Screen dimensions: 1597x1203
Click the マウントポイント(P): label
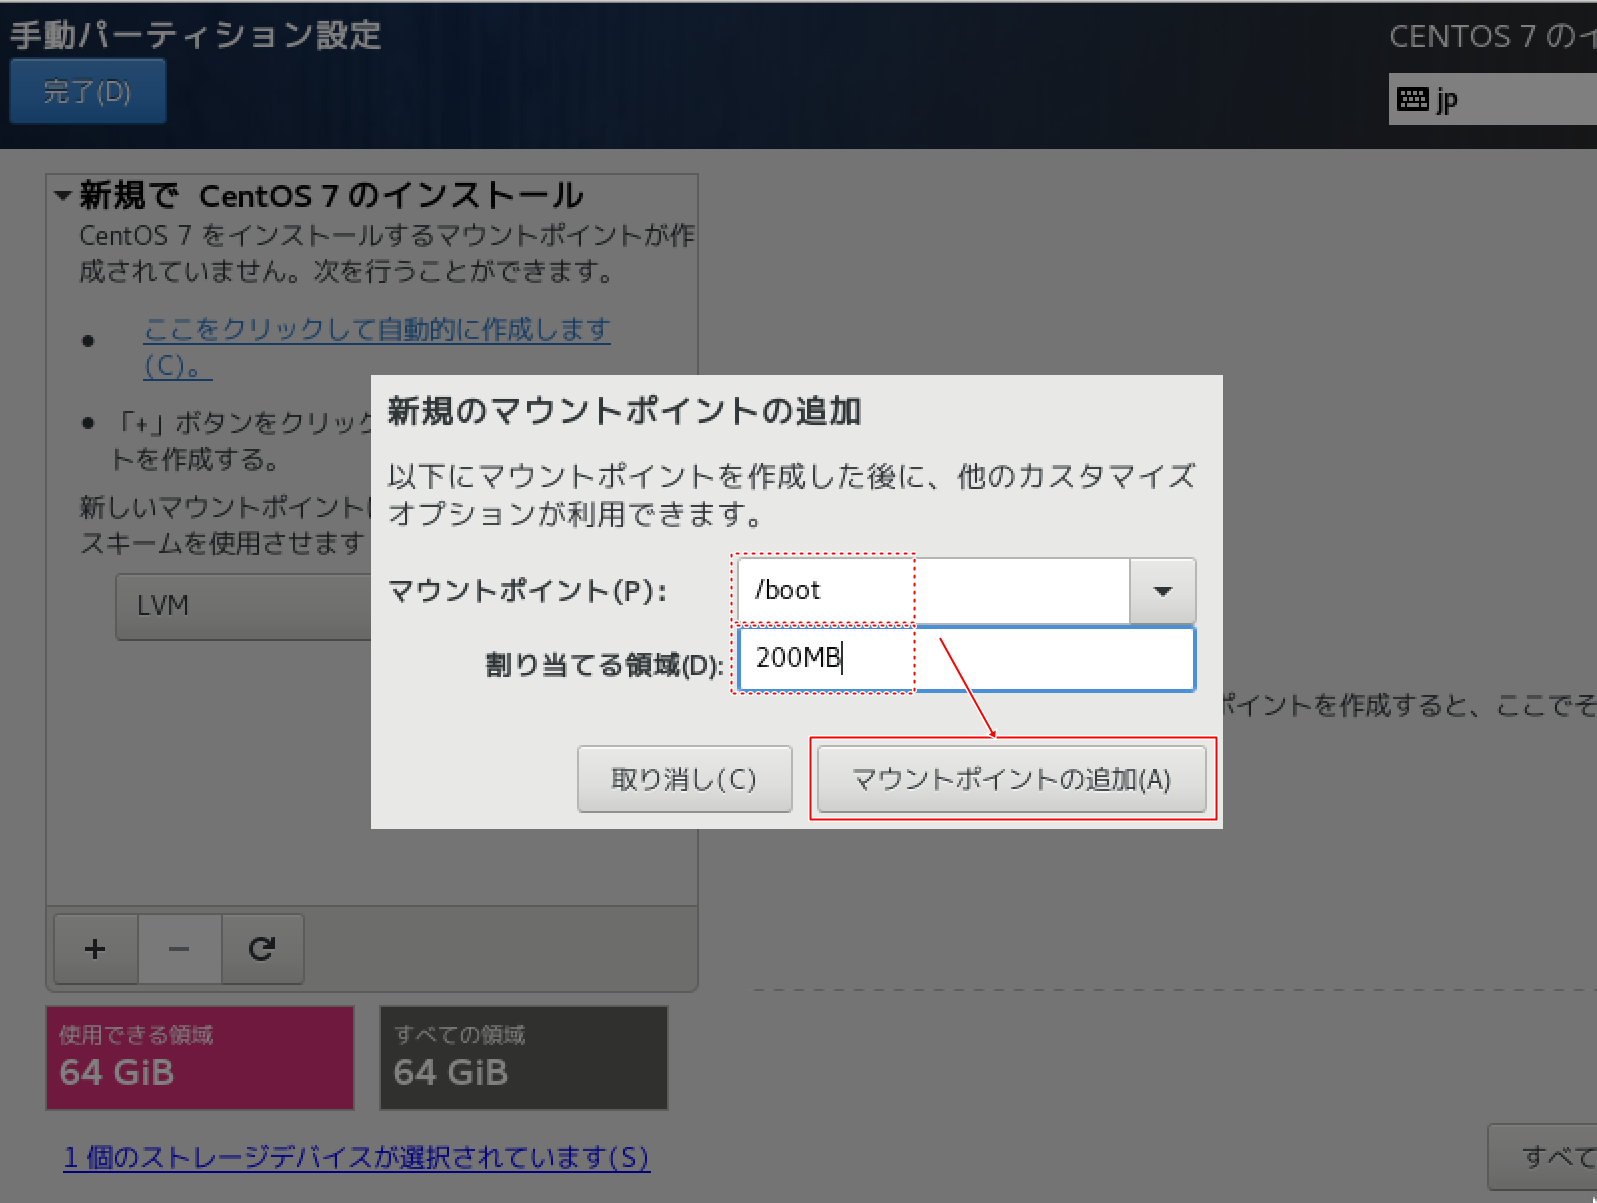click(527, 591)
